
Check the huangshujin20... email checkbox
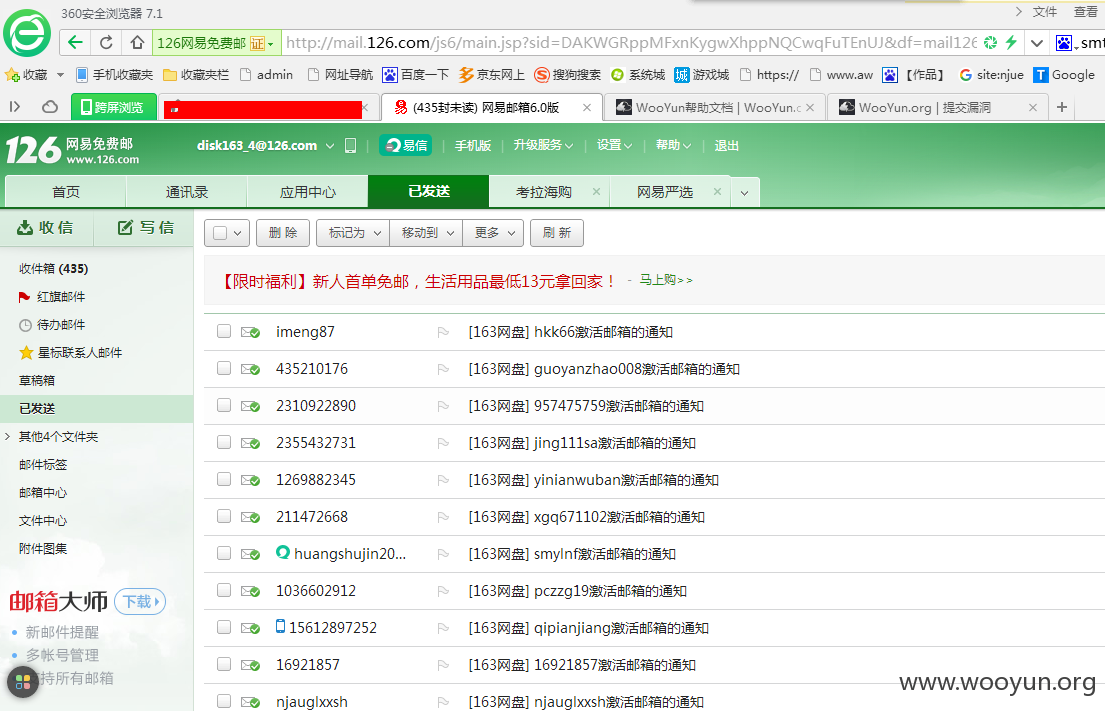[x=224, y=553]
